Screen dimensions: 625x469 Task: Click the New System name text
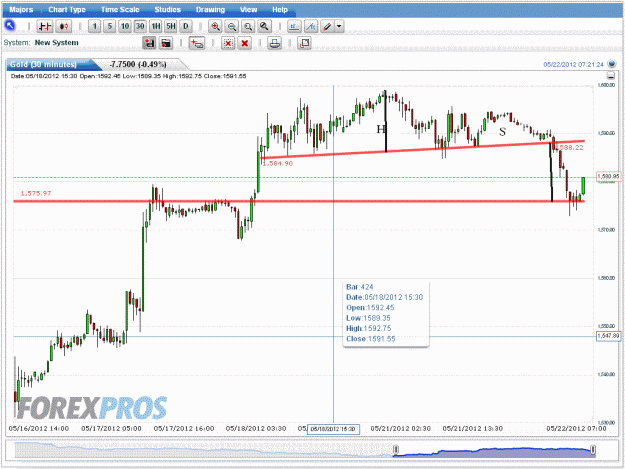[57, 43]
